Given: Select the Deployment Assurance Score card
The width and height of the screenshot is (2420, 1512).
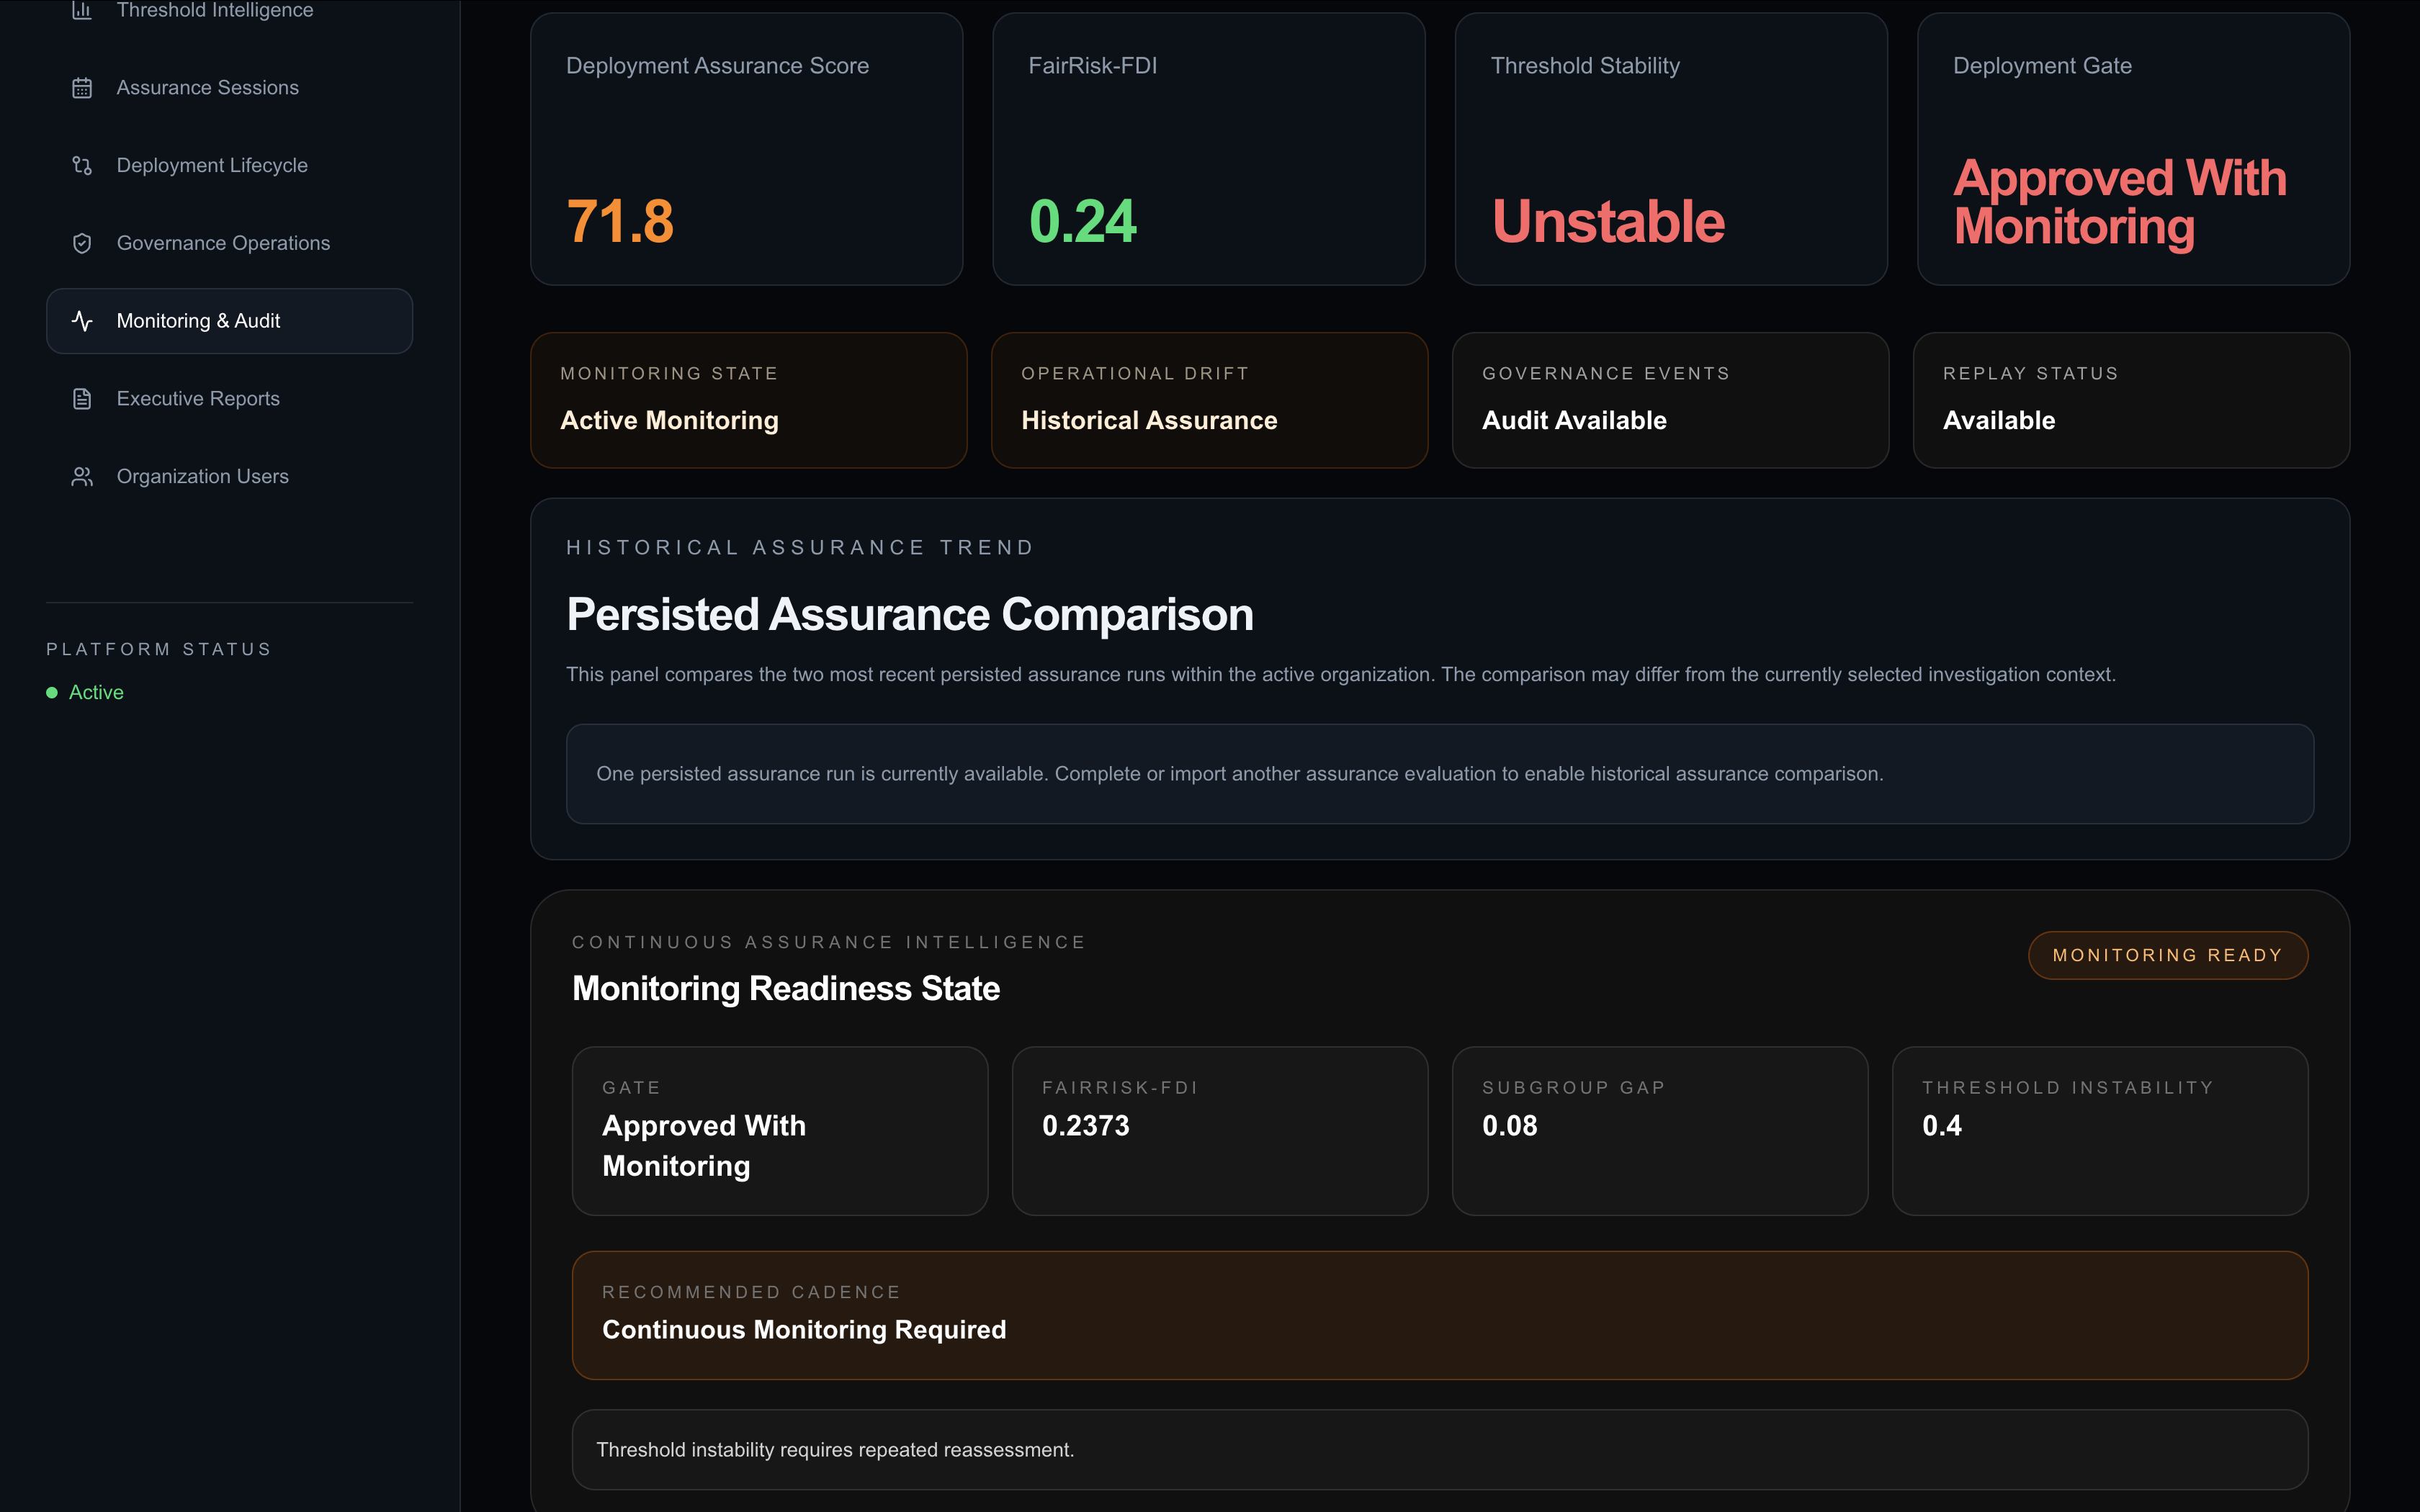Looking at the screenshot, I should [746, 149].
